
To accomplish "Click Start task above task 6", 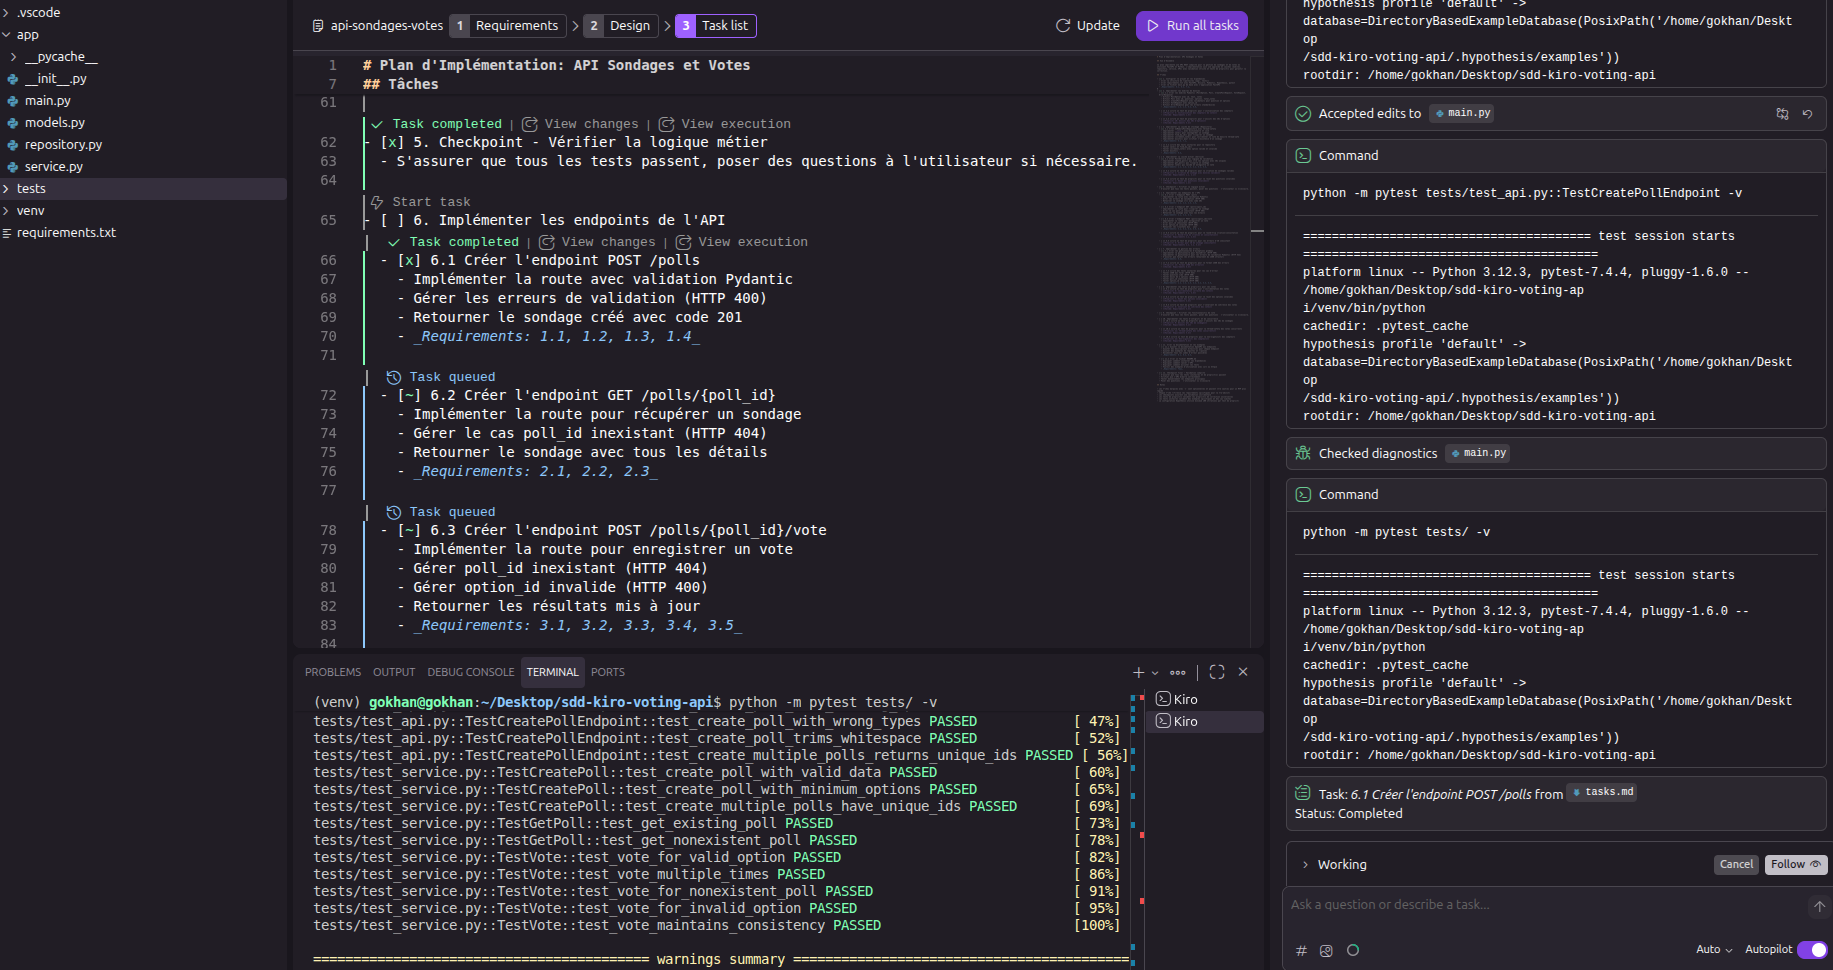I will 430,202.
